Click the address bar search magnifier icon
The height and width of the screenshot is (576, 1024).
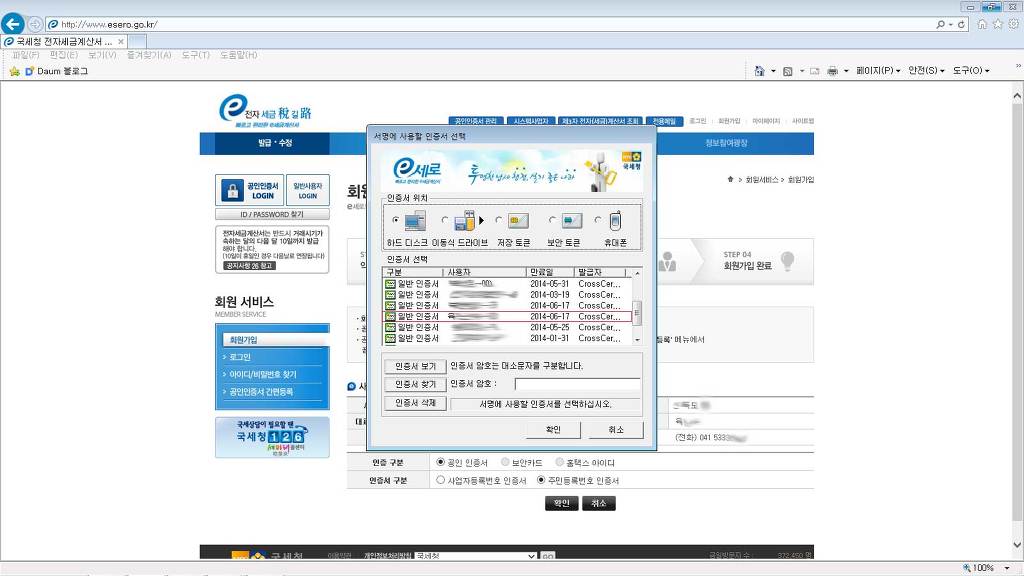940,24
